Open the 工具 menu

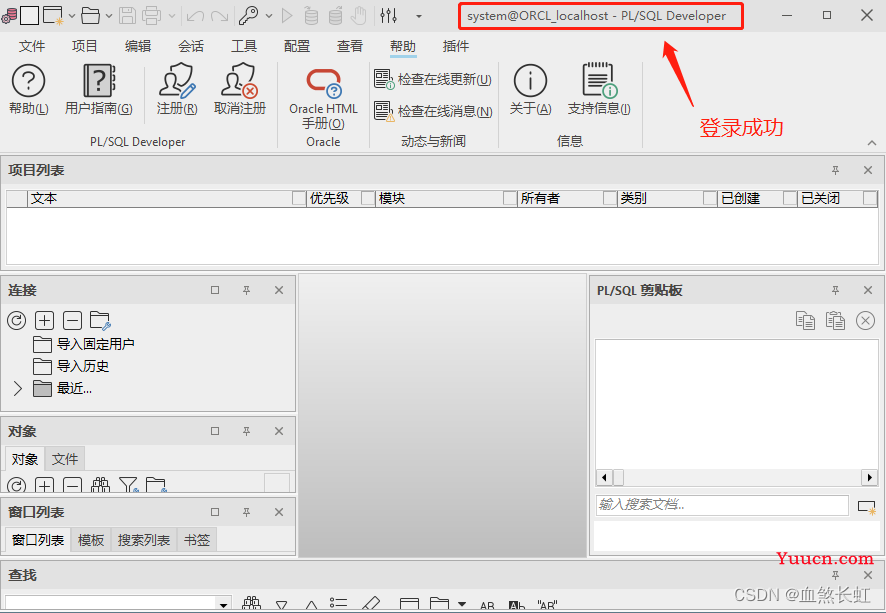244,46
